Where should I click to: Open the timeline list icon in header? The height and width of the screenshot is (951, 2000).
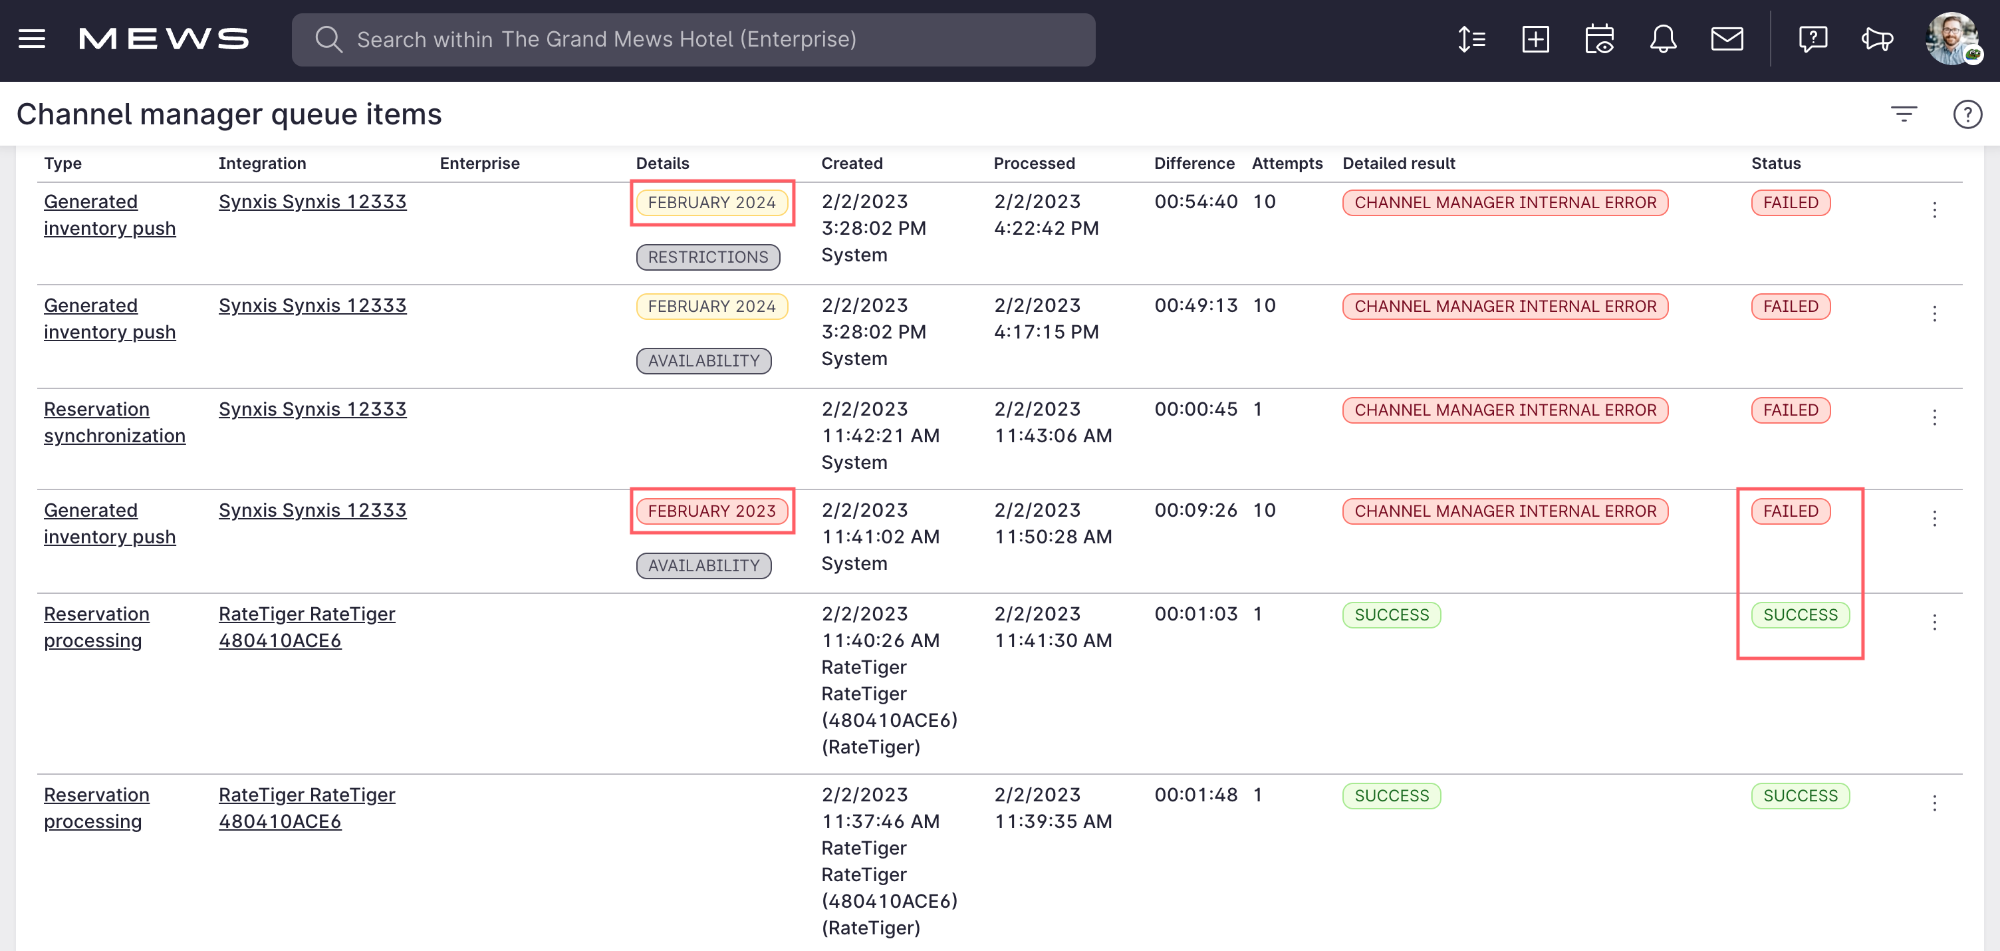[1471, 39]
